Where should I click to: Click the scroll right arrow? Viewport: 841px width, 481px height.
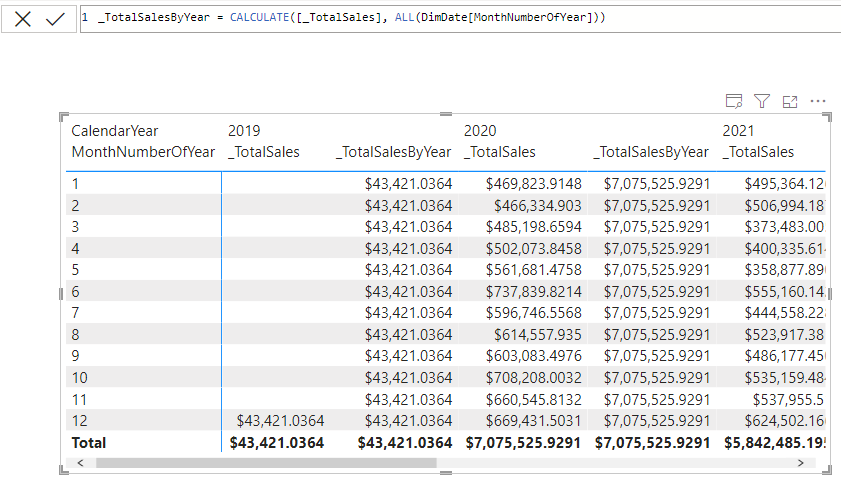[x=800, y=463]
